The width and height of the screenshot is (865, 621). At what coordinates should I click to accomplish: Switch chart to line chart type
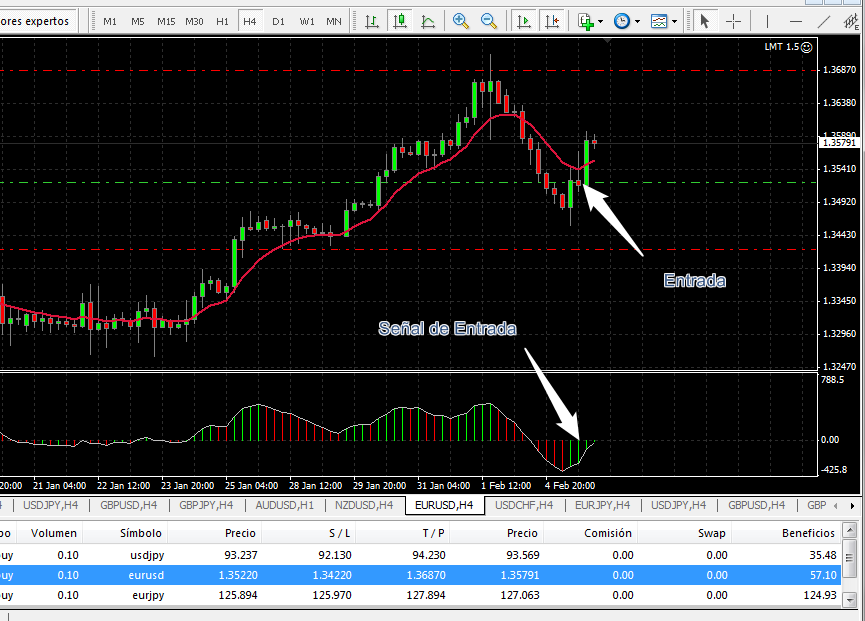tap(428, 22)
